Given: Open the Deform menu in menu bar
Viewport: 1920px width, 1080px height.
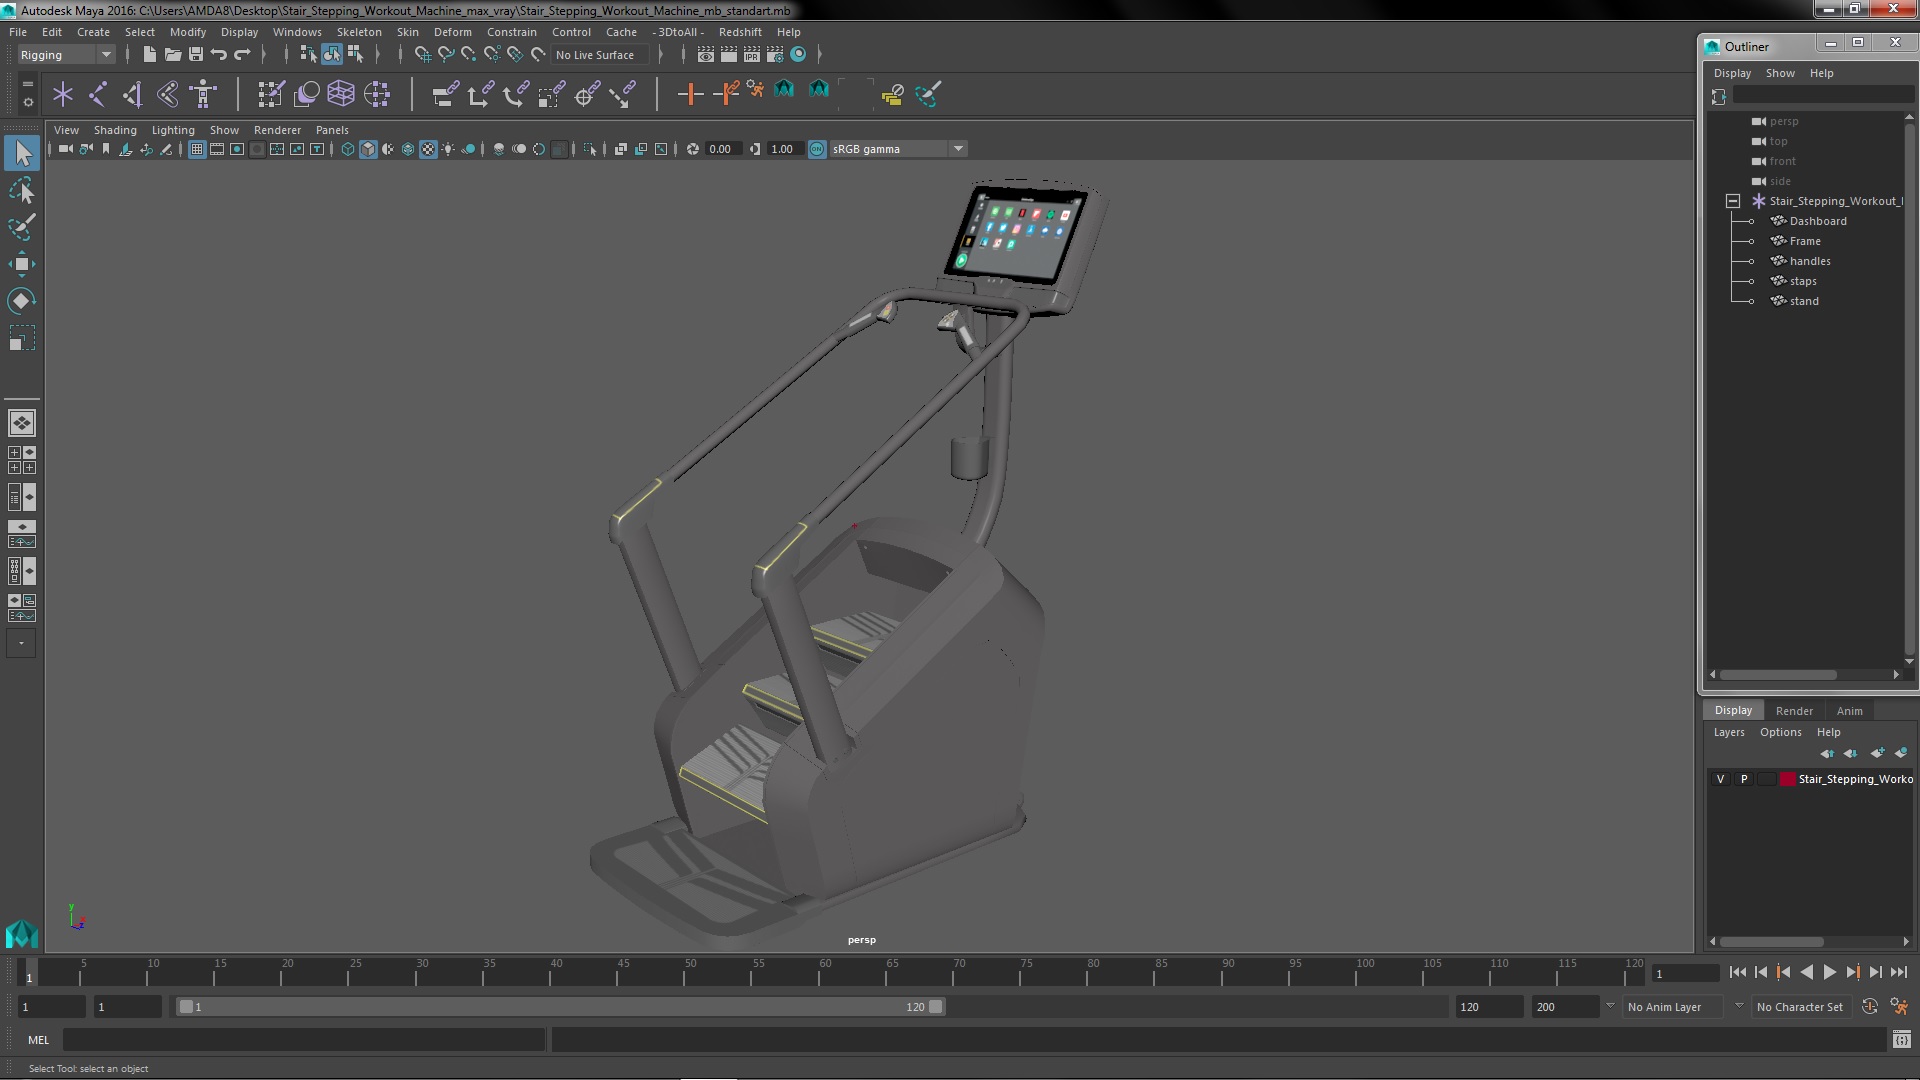Looking at the screenshot, I should [x=452, y=32].
